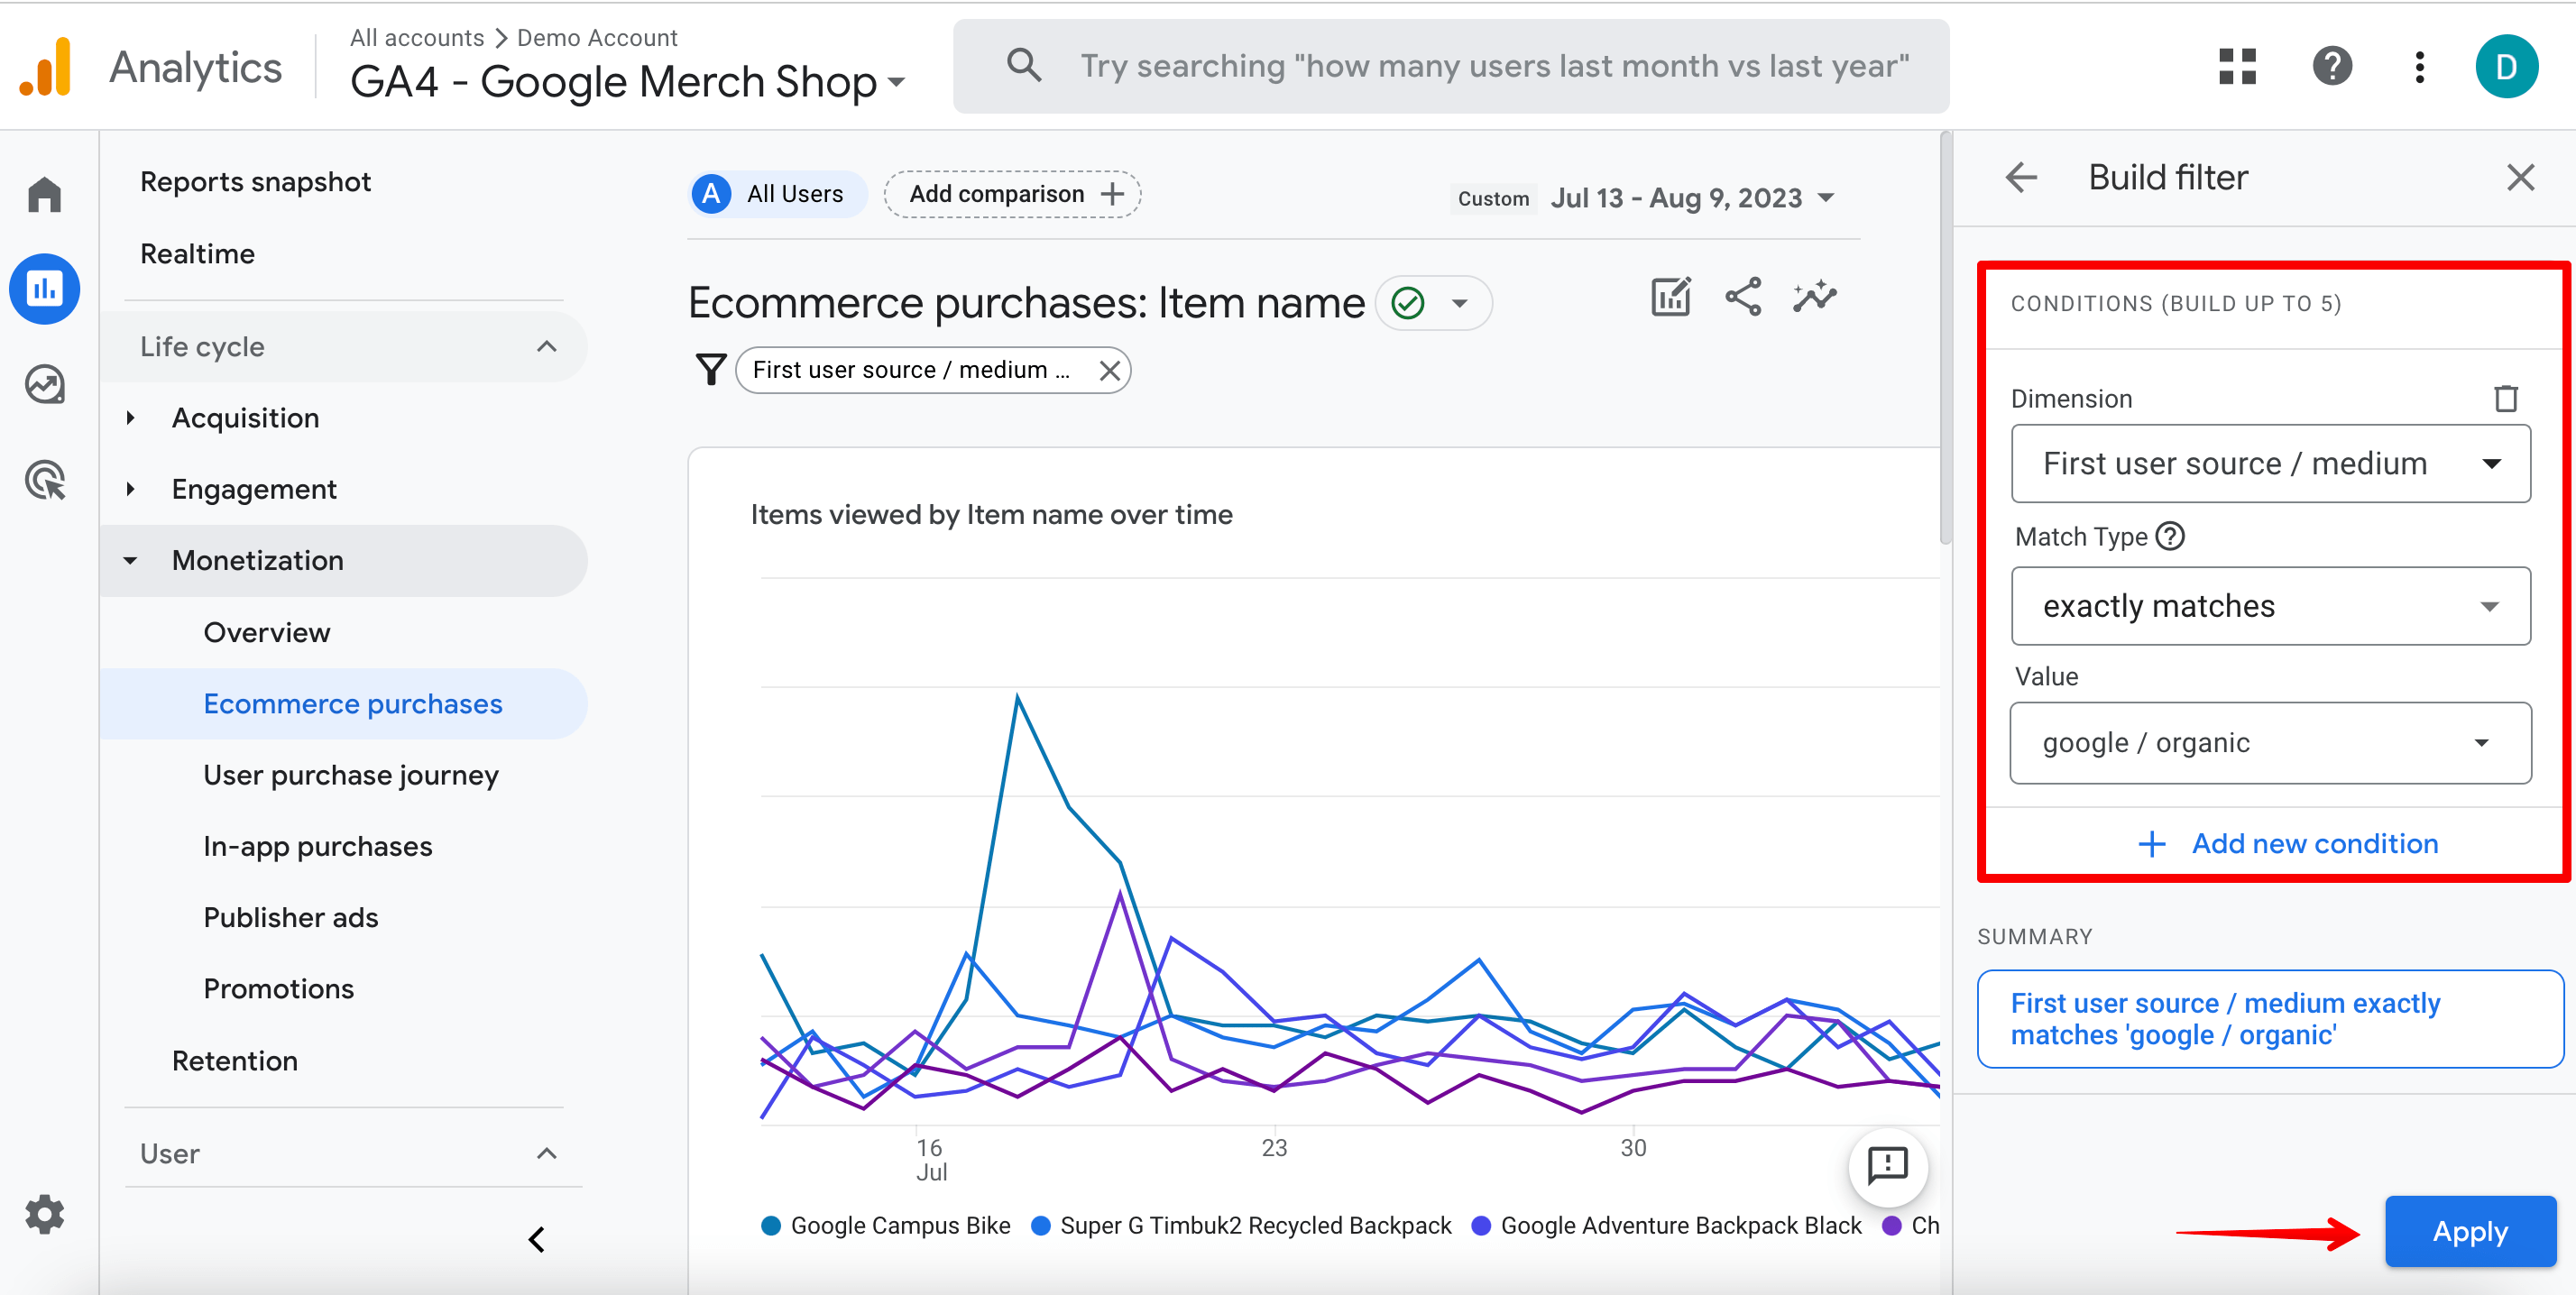Viewport: 2576px width, 1295px height.
Task: Click the All accounts breadcrumb
Action: pyautogui.click(x=417, y=37)
